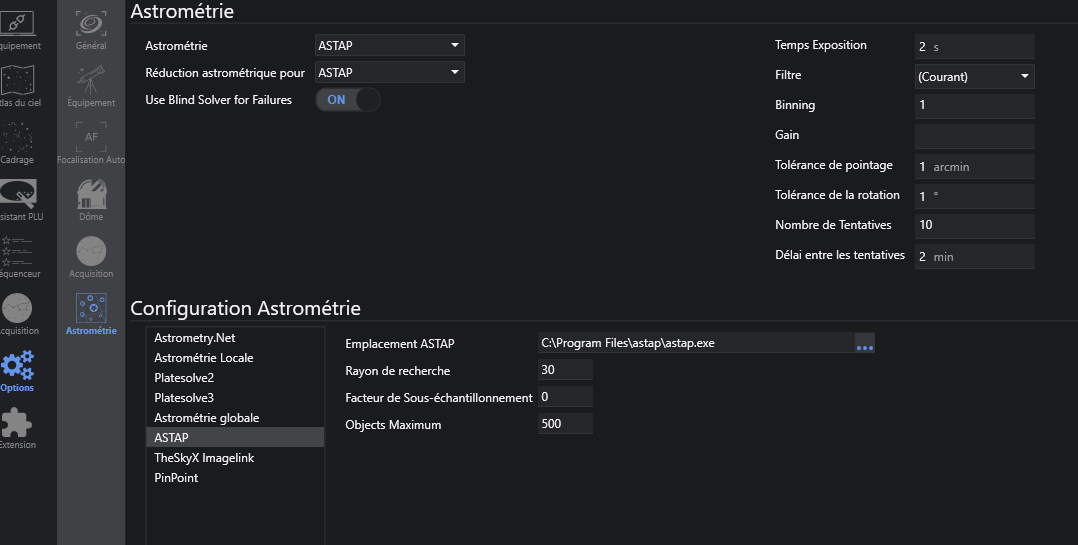Open the Général options icon
Screen dimensions: 1078x545
click(x=91, y=27)
